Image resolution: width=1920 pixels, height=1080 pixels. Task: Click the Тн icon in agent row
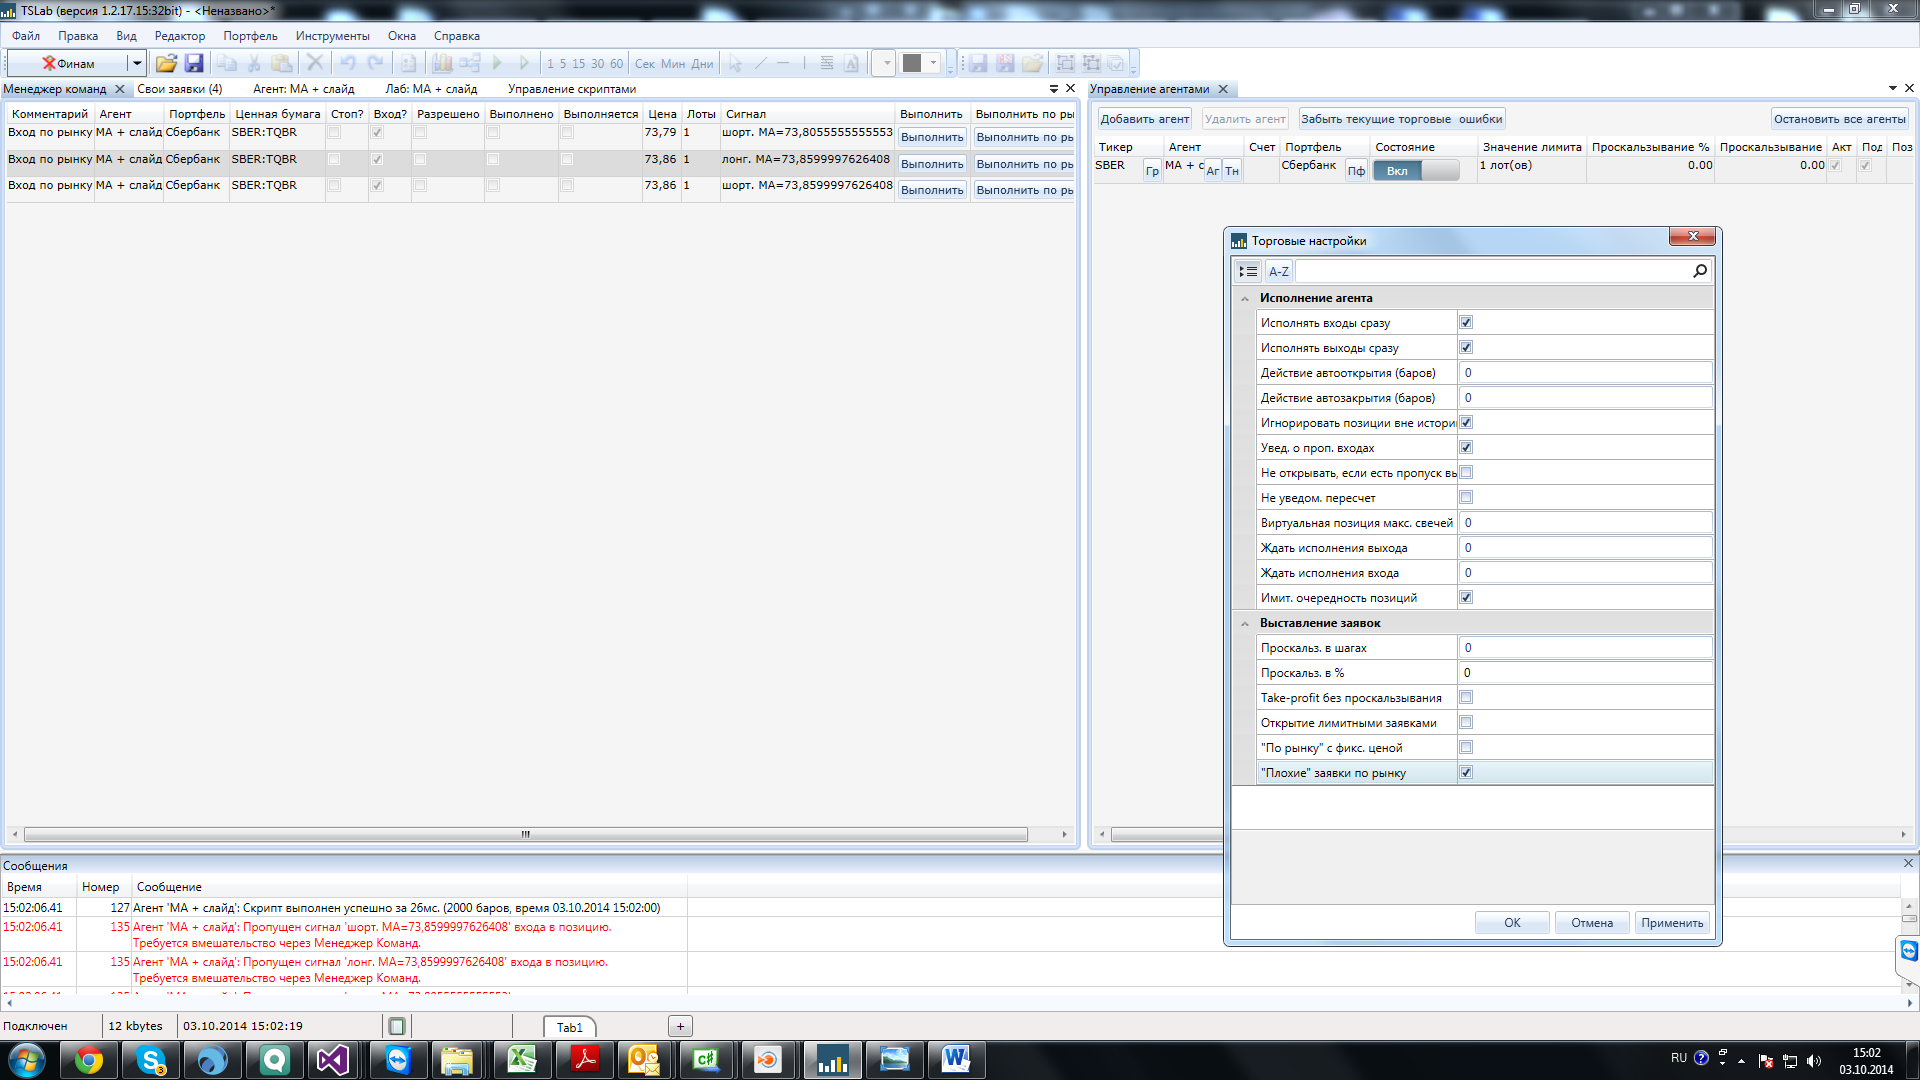1232,171
